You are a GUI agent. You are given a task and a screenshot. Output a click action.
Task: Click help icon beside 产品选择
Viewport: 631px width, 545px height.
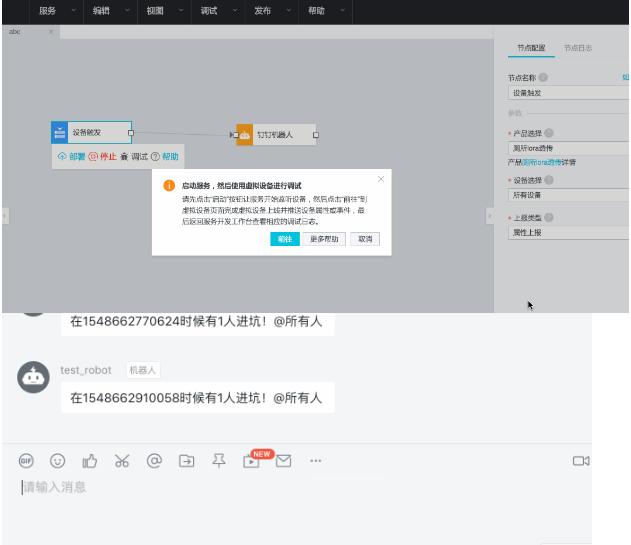(549, 133)
